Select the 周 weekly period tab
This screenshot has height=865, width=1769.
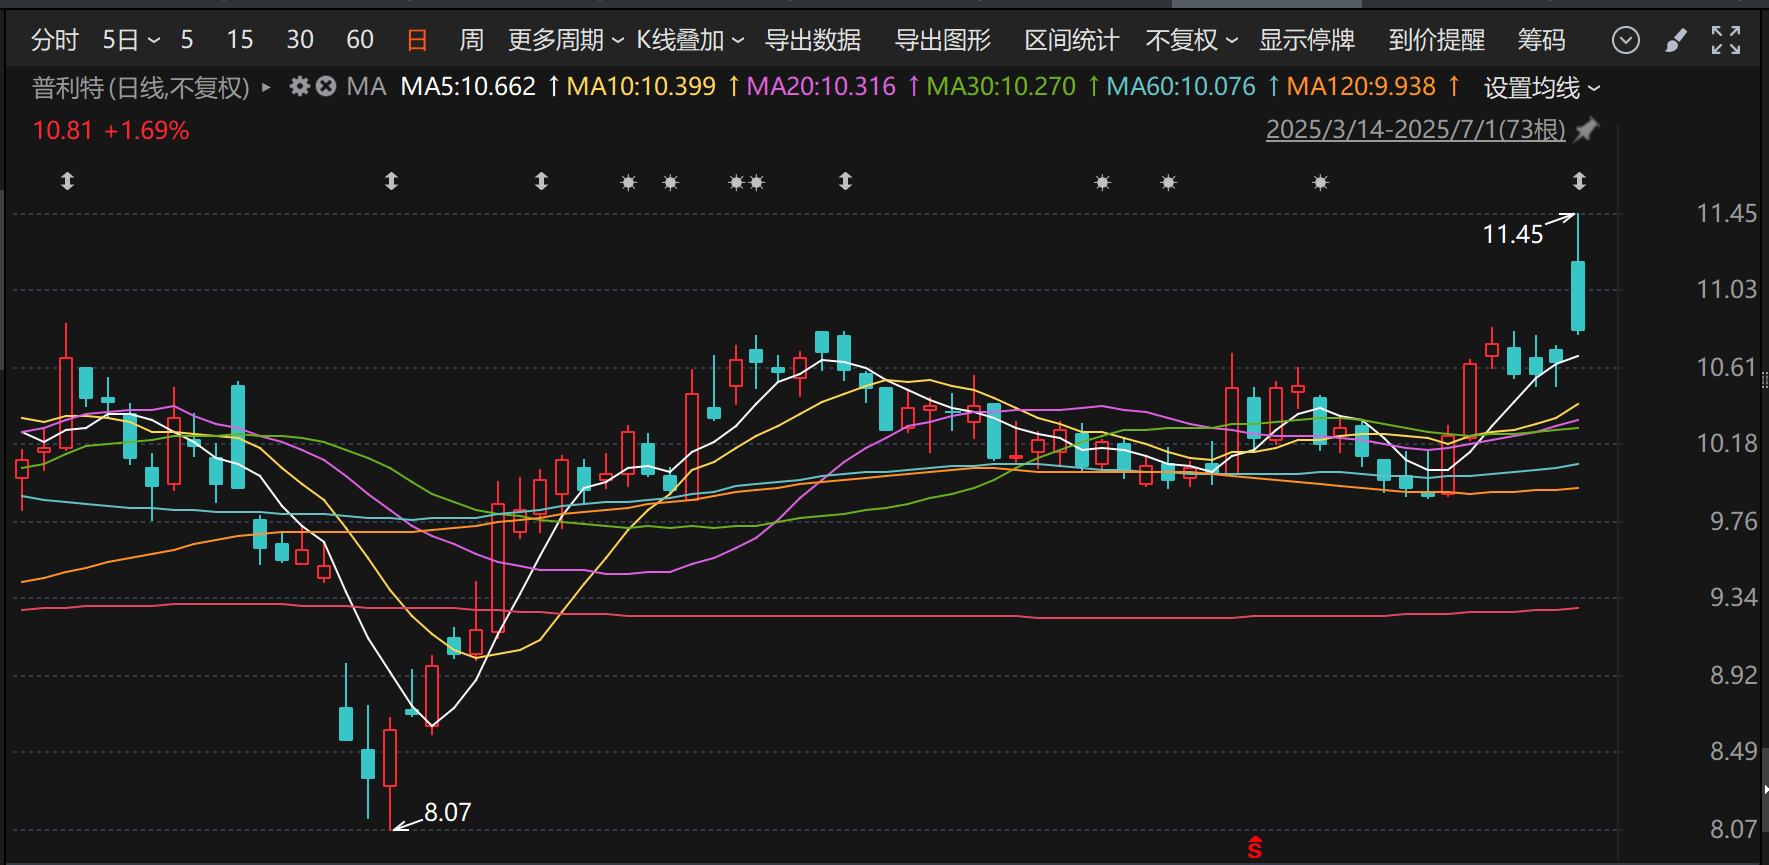click(471, 40)
